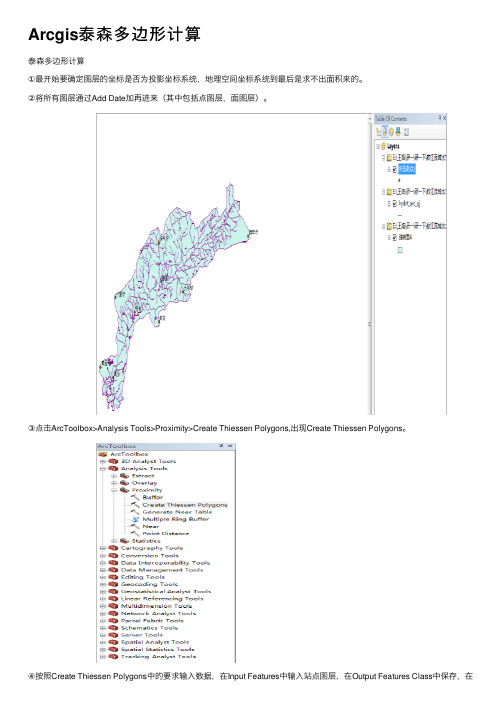Click the Spatial Analyst Tools toolbox icon
Viewport: 504px width, 713px height.
(x=113, y=642)
